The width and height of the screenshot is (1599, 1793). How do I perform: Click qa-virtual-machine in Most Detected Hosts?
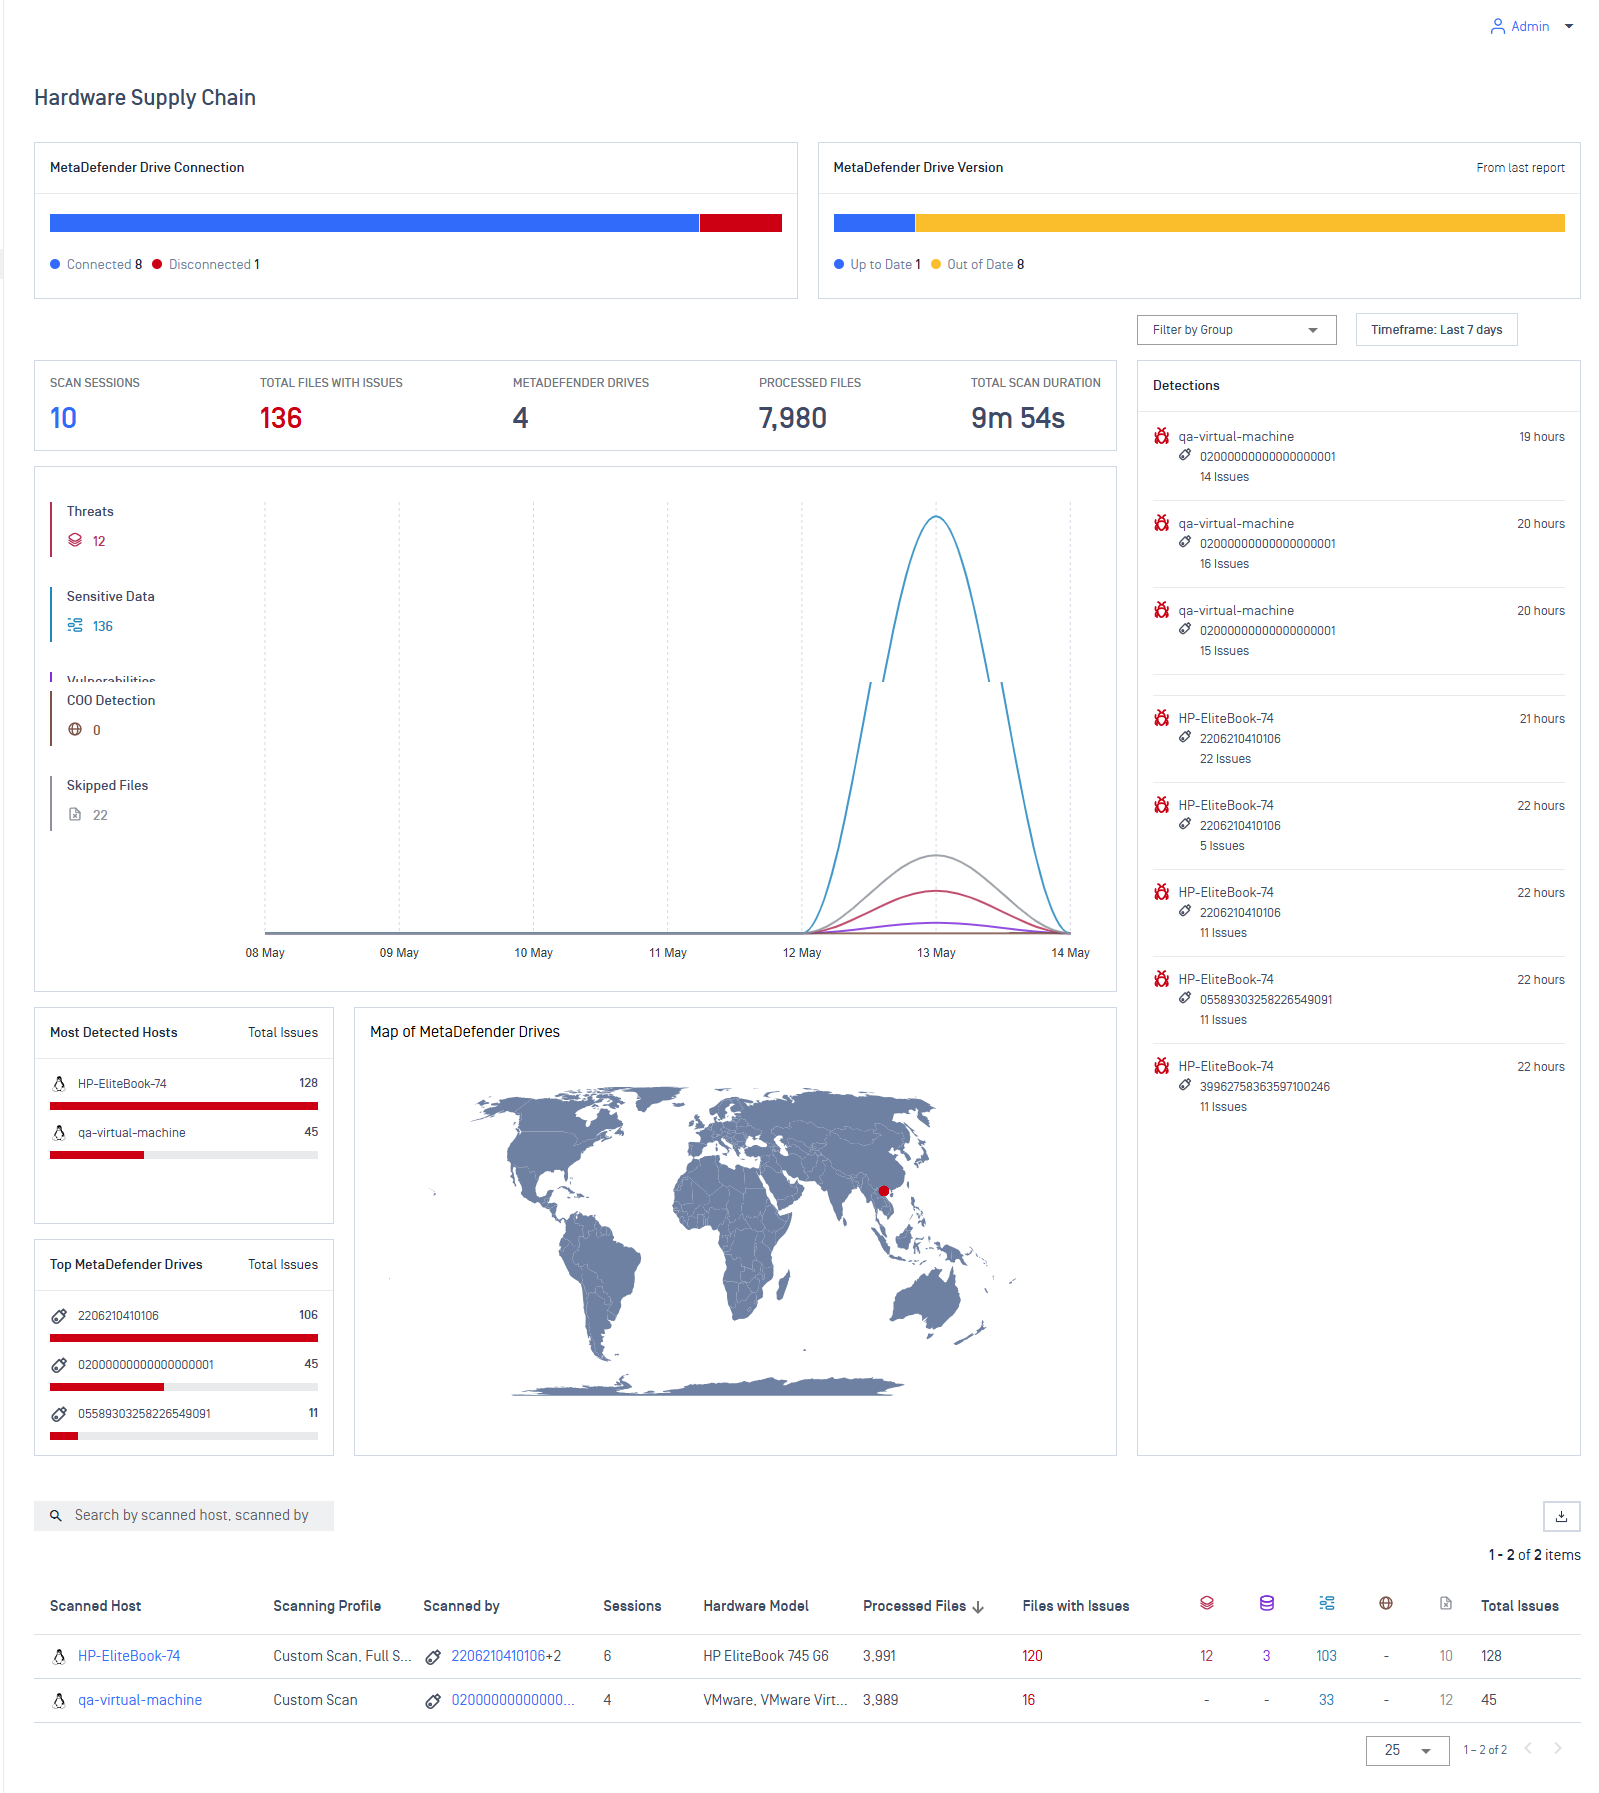pyautogui.click(x=131, y=1133)
